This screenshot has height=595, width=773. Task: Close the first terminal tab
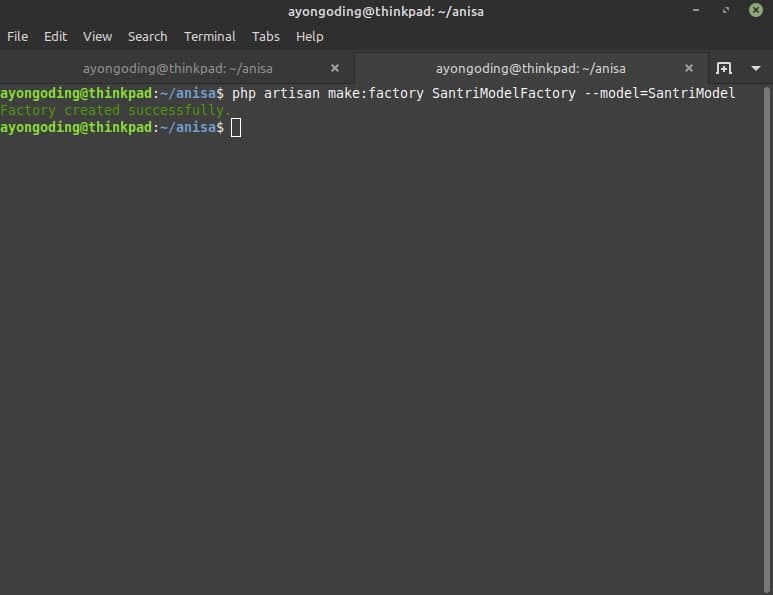pos(335,68)
